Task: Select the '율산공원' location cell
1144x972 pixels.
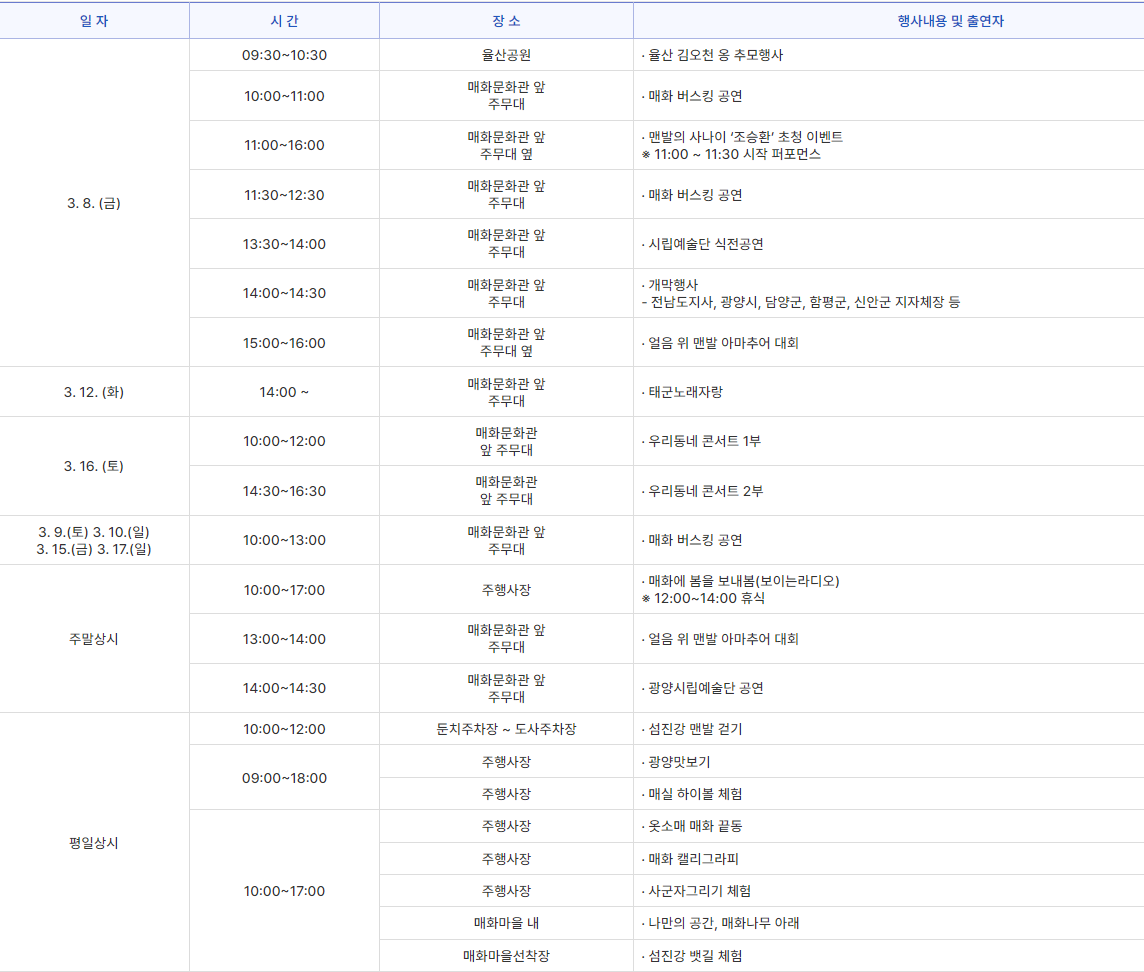Action: 506,55
